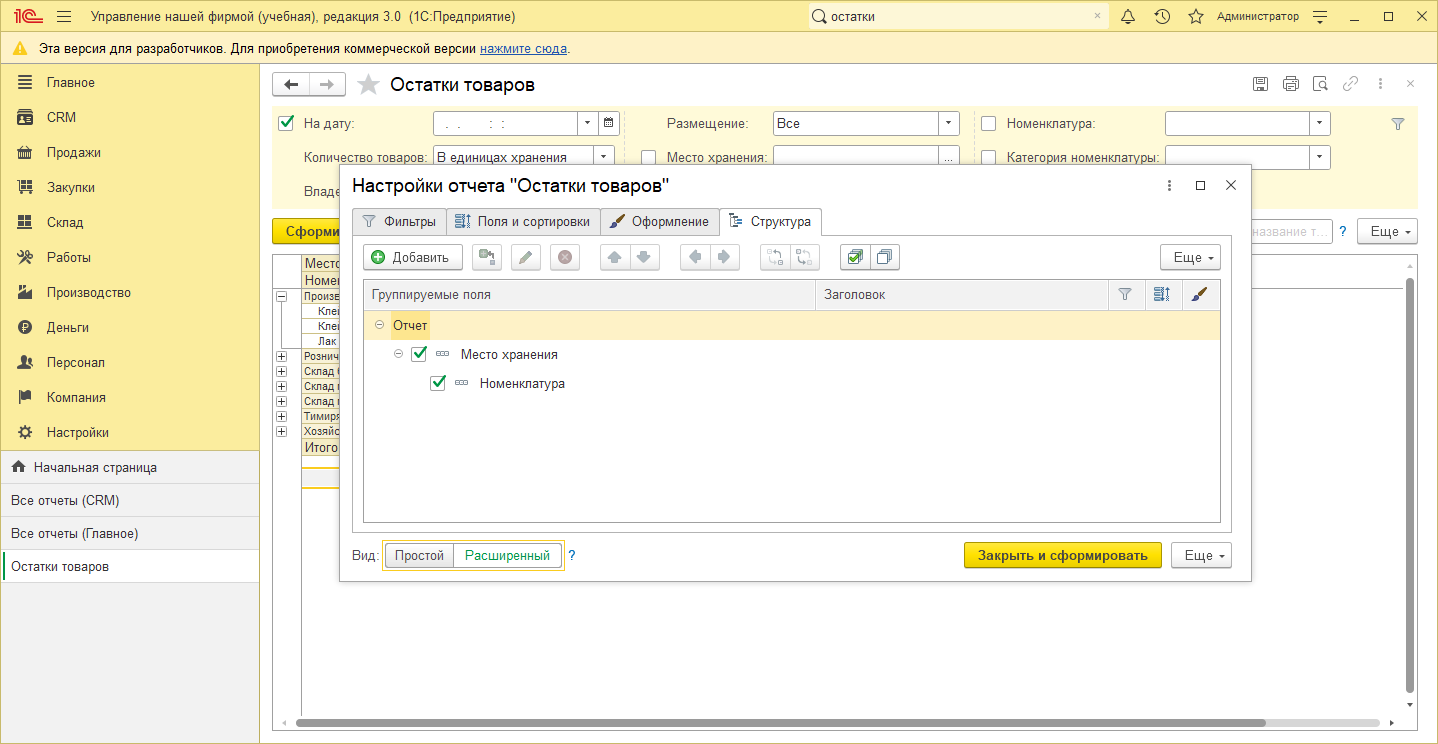
Task: Open the filter funnel at report header
Action: coord(1398,124)
